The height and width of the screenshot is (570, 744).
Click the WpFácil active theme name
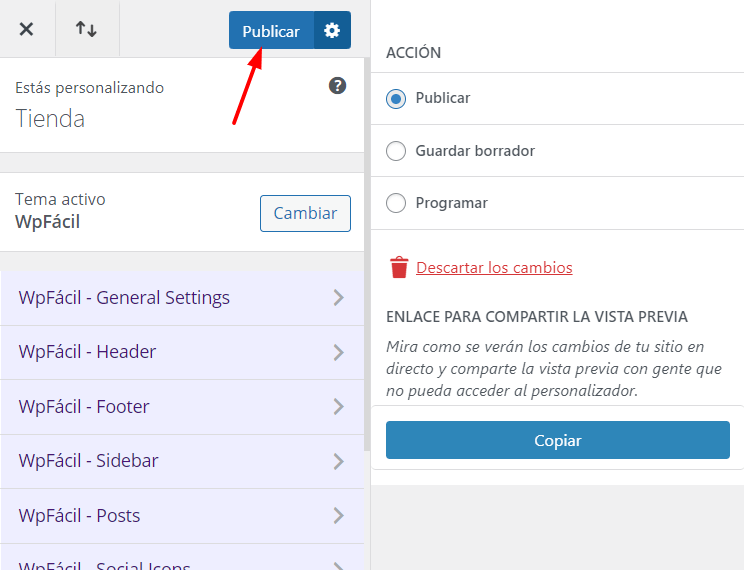click(x=47, y=222)
